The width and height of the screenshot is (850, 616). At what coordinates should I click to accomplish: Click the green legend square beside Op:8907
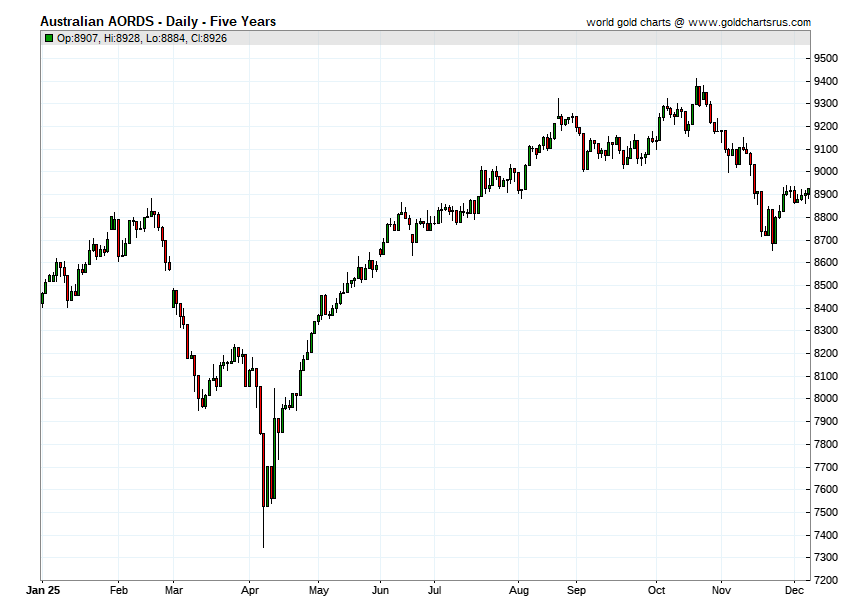tap(49, 38)
